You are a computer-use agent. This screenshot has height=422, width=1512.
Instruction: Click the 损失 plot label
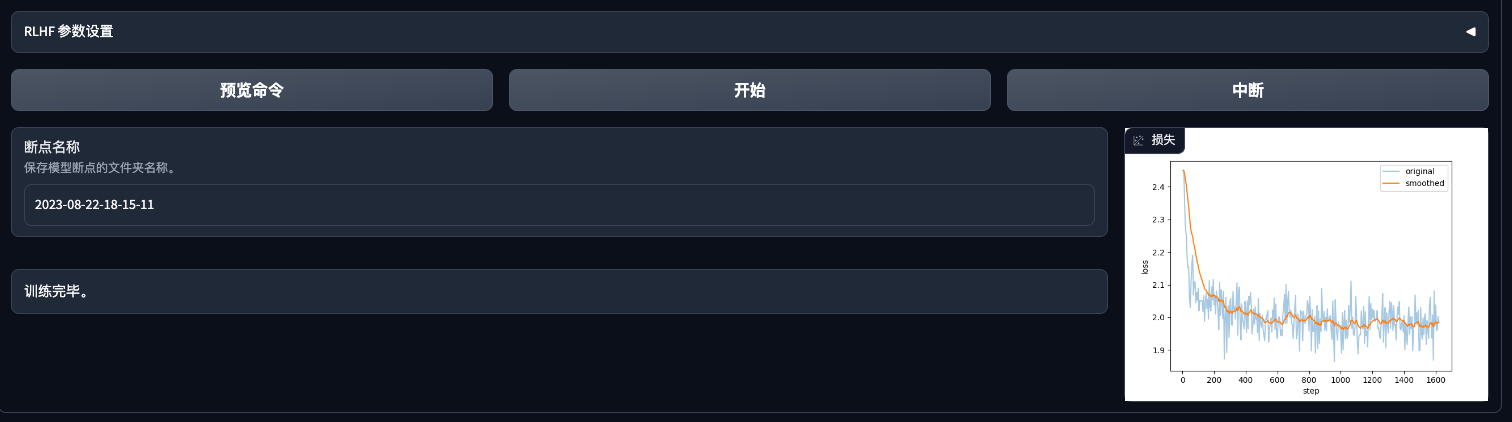click(1163, 141)
